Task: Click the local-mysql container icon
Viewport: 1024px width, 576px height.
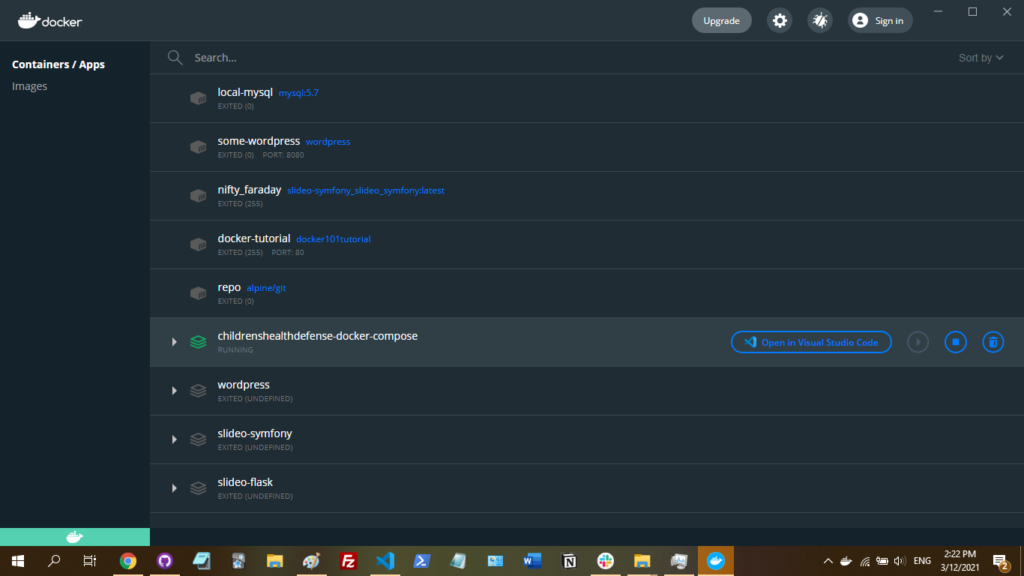Action: [x=198, y=98]
